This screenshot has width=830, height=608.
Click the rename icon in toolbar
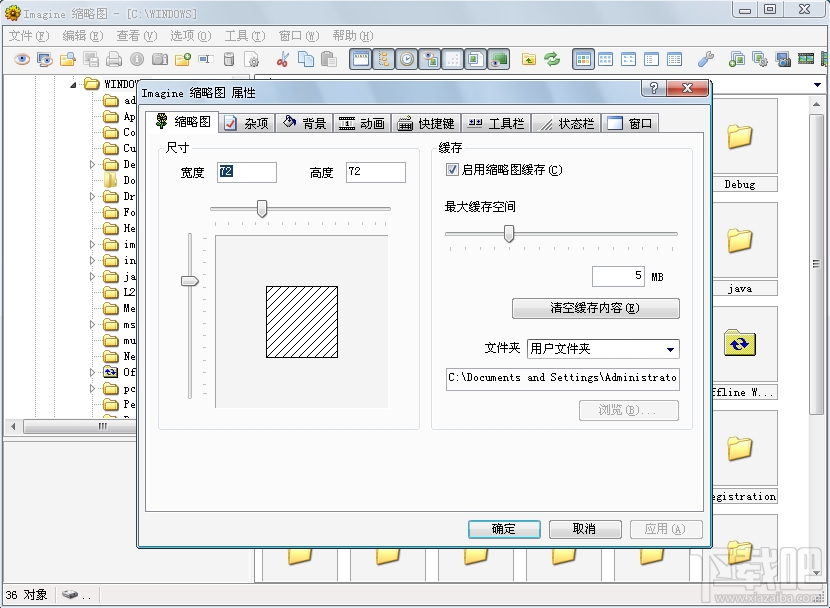205,59
